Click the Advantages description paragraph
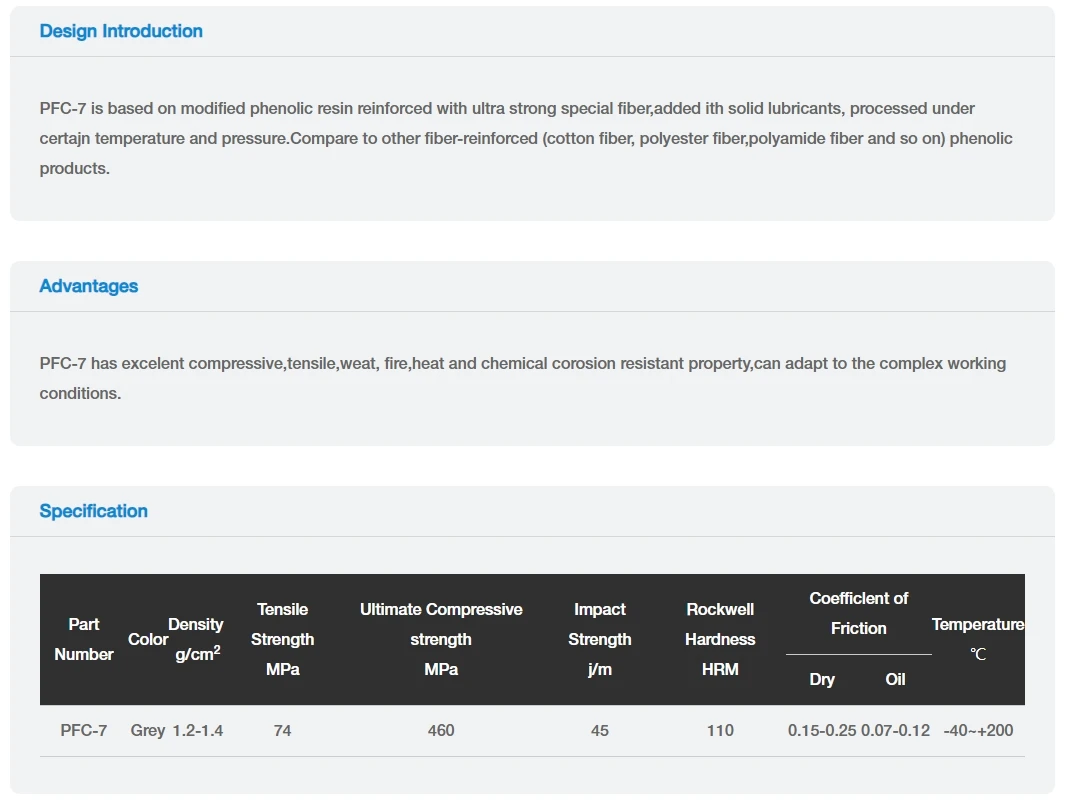1066x801 pixels. [522, 378]
